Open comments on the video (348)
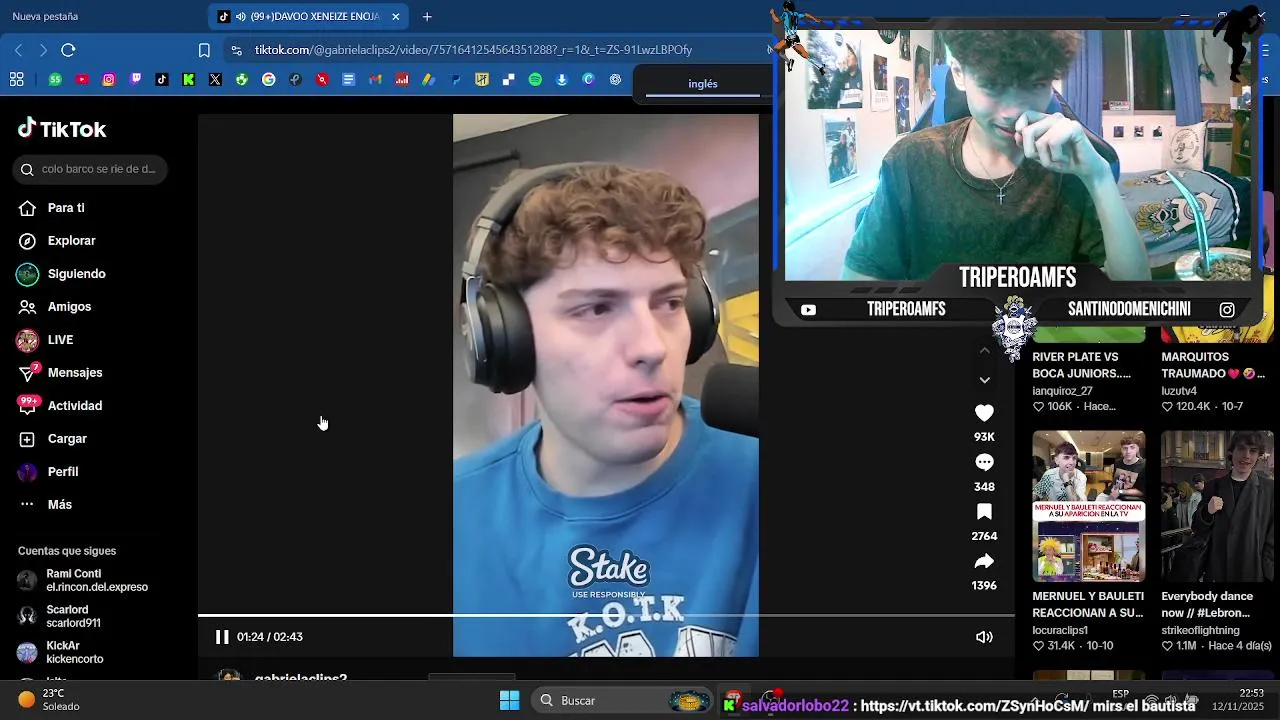Viewport: 1280px width, 720px height. click(984, 462)
